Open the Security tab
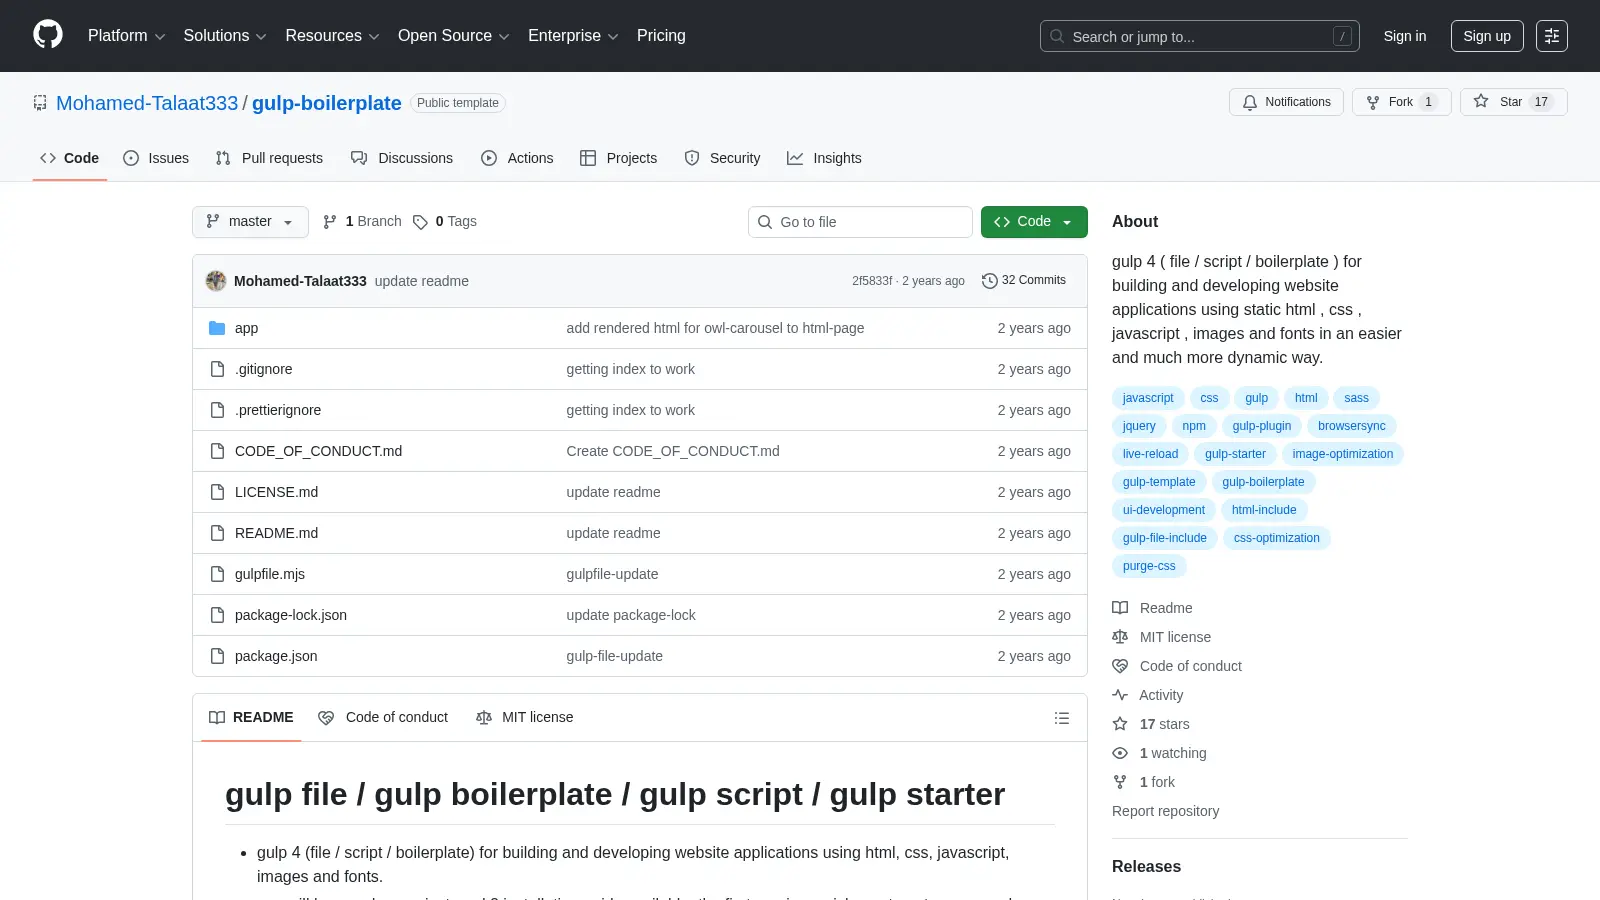This screenshot has height=900, width=1600. 722,158
